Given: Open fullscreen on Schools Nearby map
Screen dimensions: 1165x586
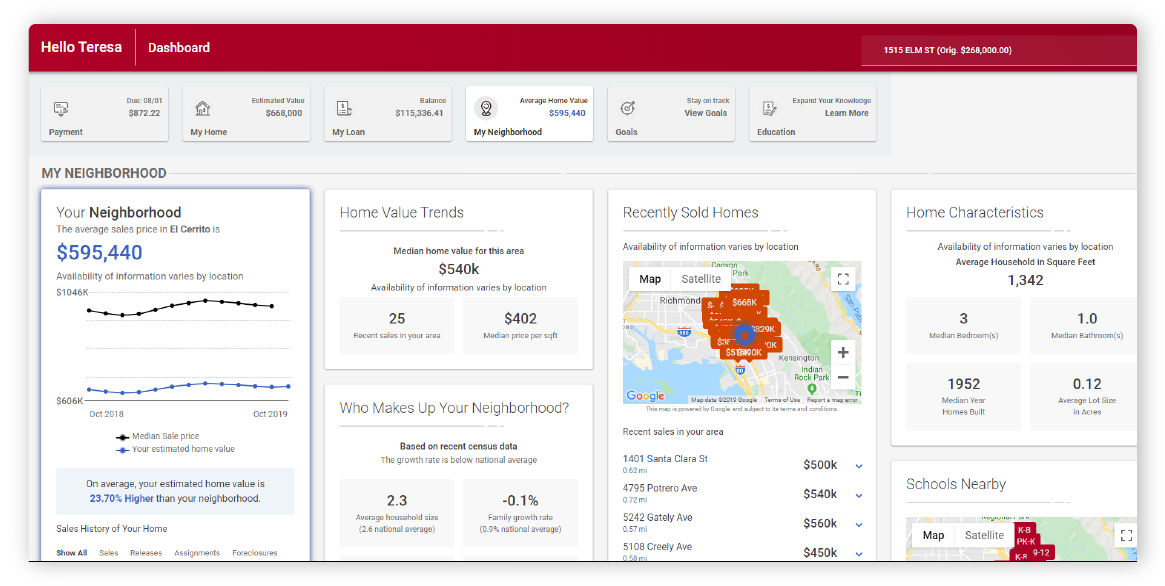Looking at the screenshot, I should click(1126, 535).
